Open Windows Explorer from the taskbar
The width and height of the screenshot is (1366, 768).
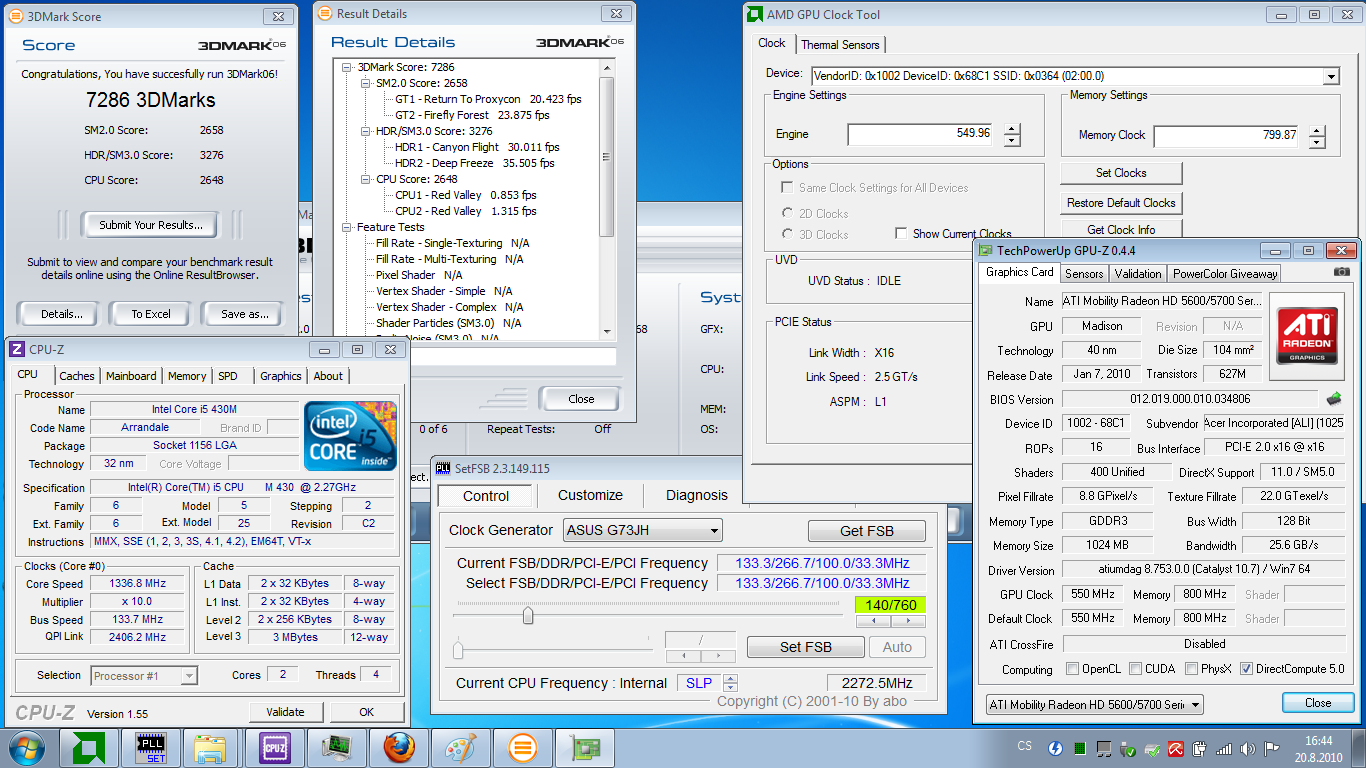click(x=211, y=748)
